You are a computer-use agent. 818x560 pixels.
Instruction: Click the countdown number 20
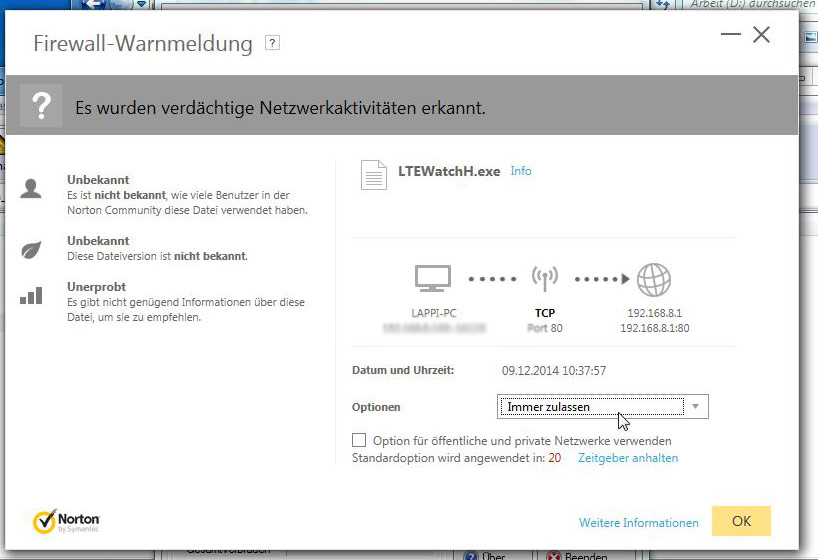click(555, 458)
